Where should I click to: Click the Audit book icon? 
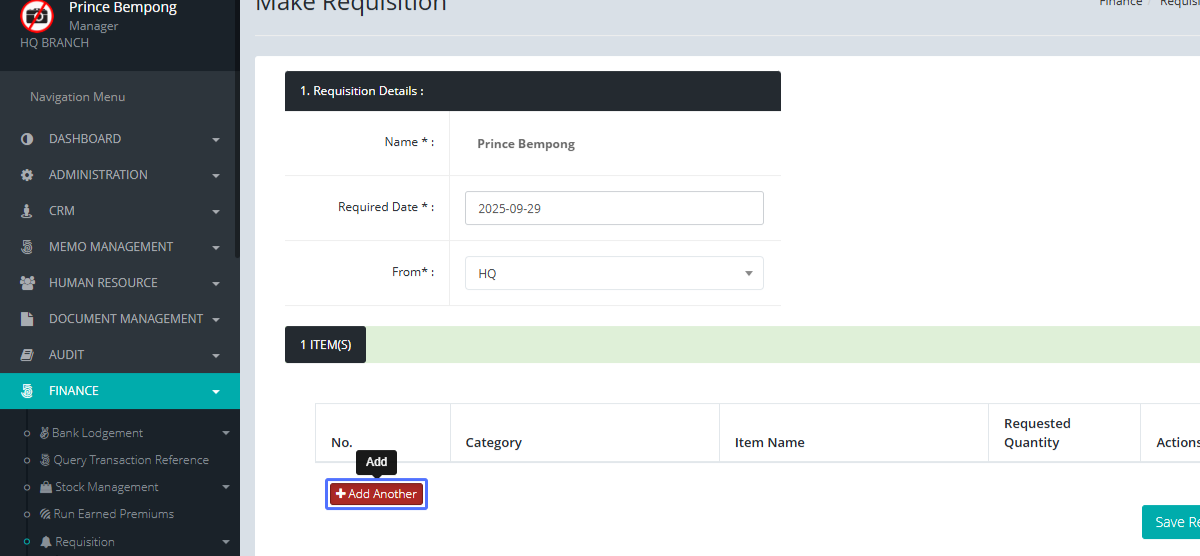click(x=27, y=355)
